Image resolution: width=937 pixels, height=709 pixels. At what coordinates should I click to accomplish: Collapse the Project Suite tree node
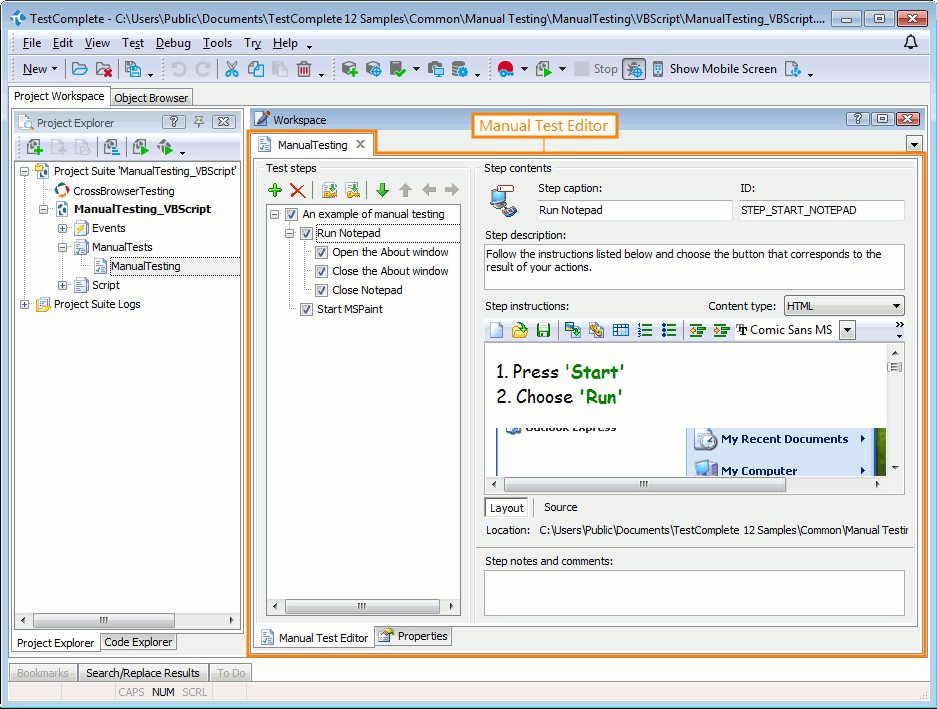tap(25, 172)
